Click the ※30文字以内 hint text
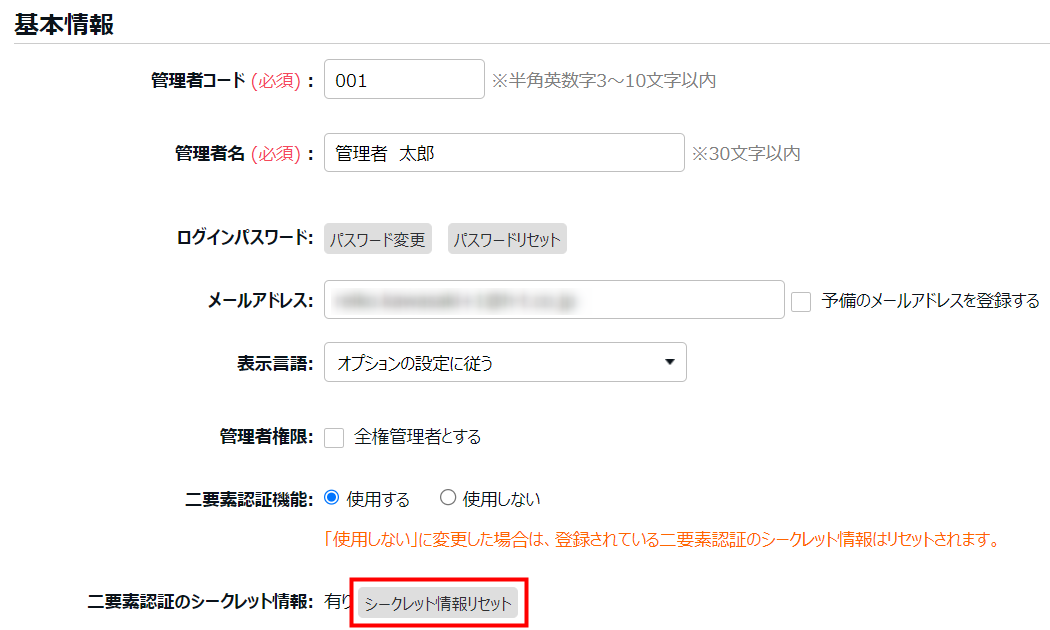Screen dimensions: 1050x630 [x=746, y=154]
